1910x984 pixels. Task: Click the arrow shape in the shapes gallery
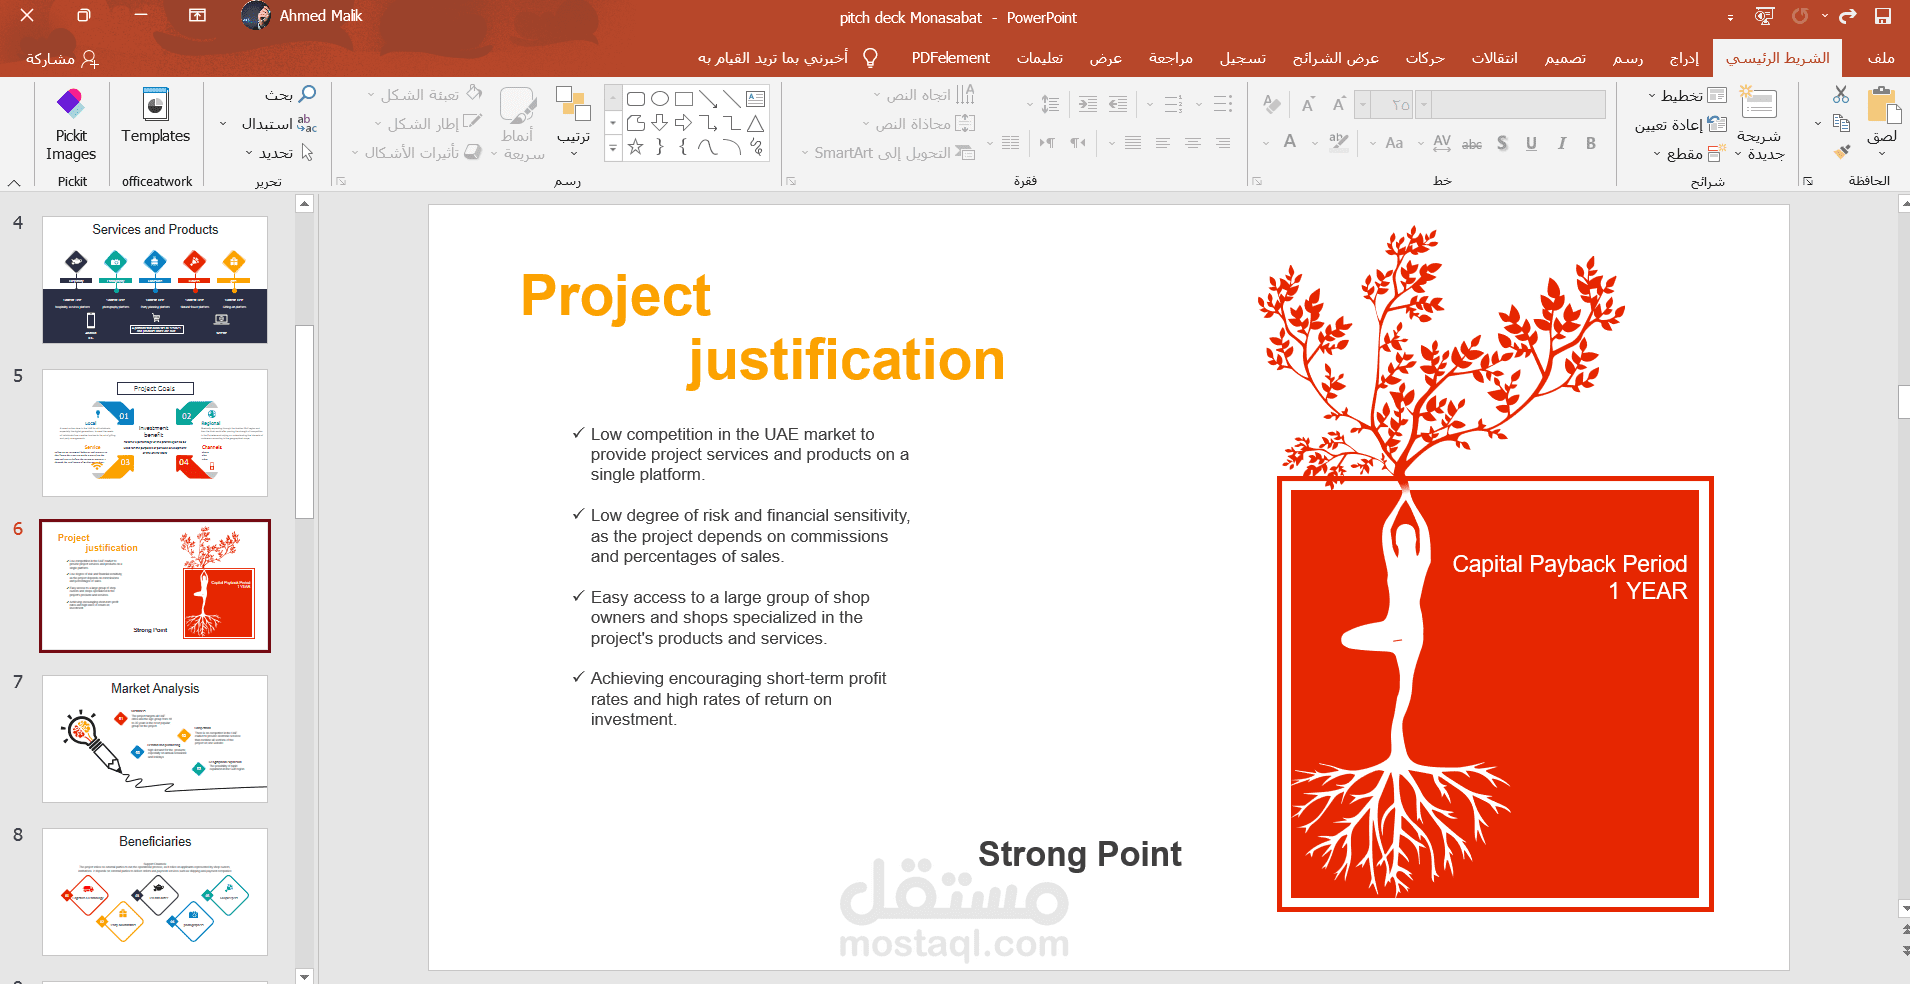(683, 124)
